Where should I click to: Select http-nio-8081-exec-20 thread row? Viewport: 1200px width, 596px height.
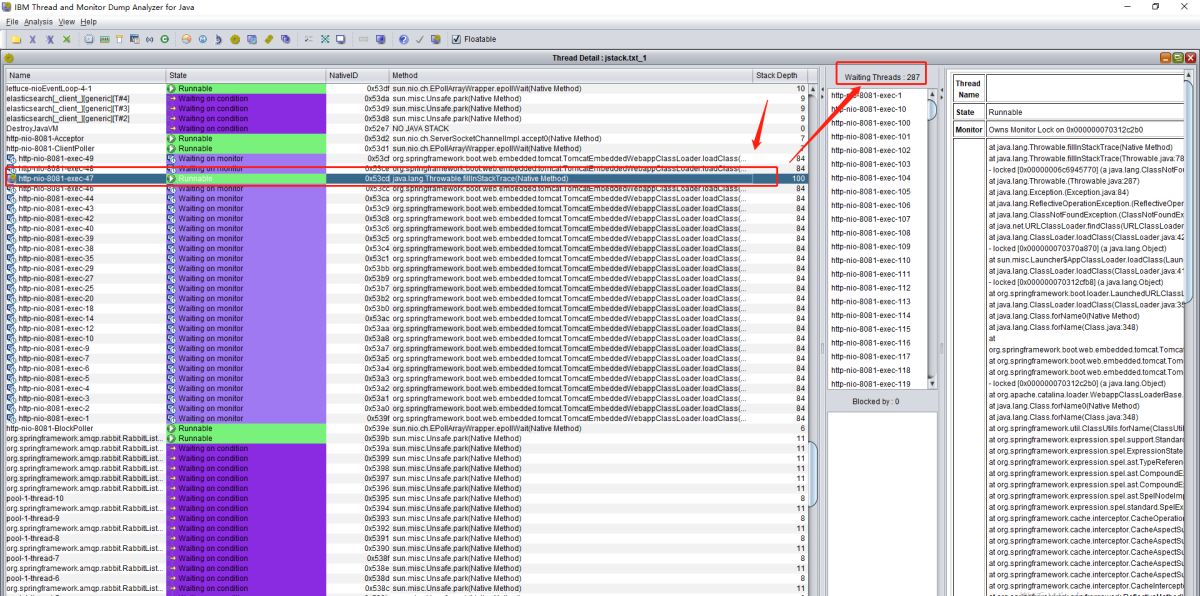406,299
